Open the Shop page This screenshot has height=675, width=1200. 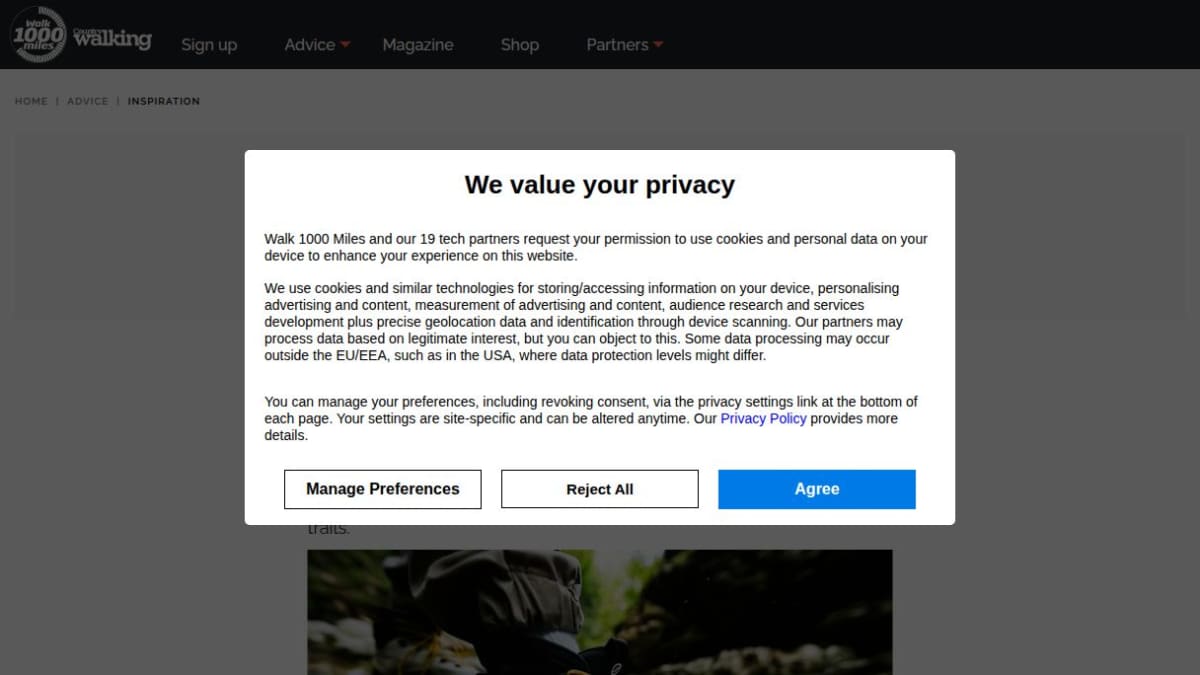(x=519, y=45)
